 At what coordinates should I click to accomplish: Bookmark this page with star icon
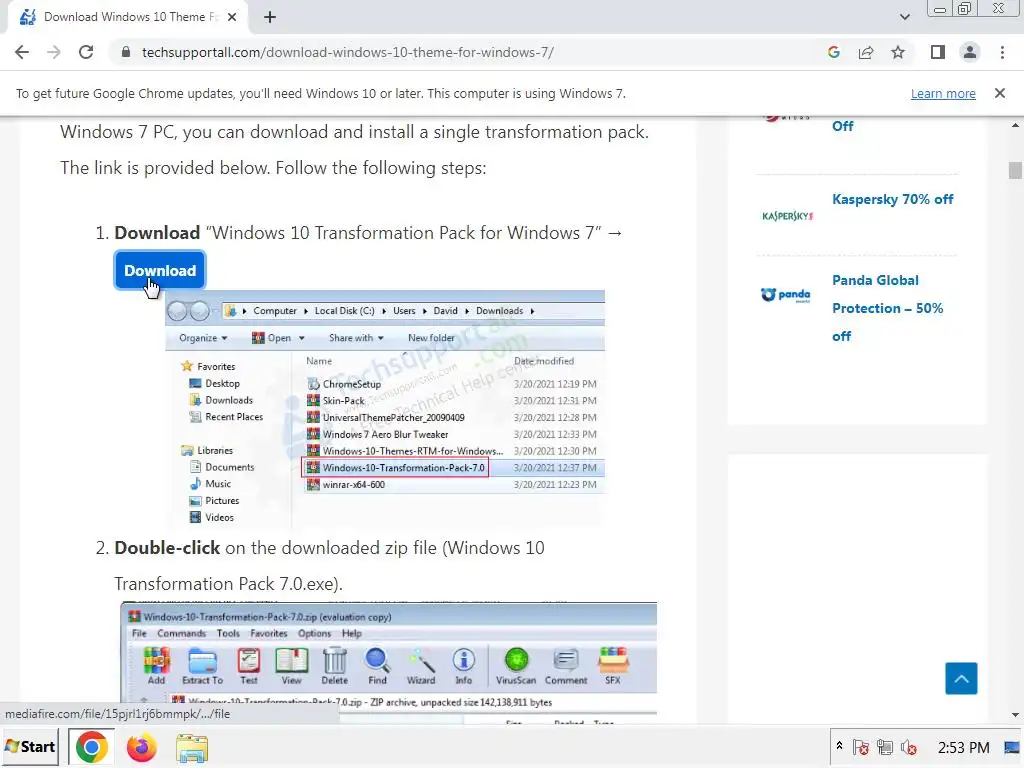coord(898,52)
